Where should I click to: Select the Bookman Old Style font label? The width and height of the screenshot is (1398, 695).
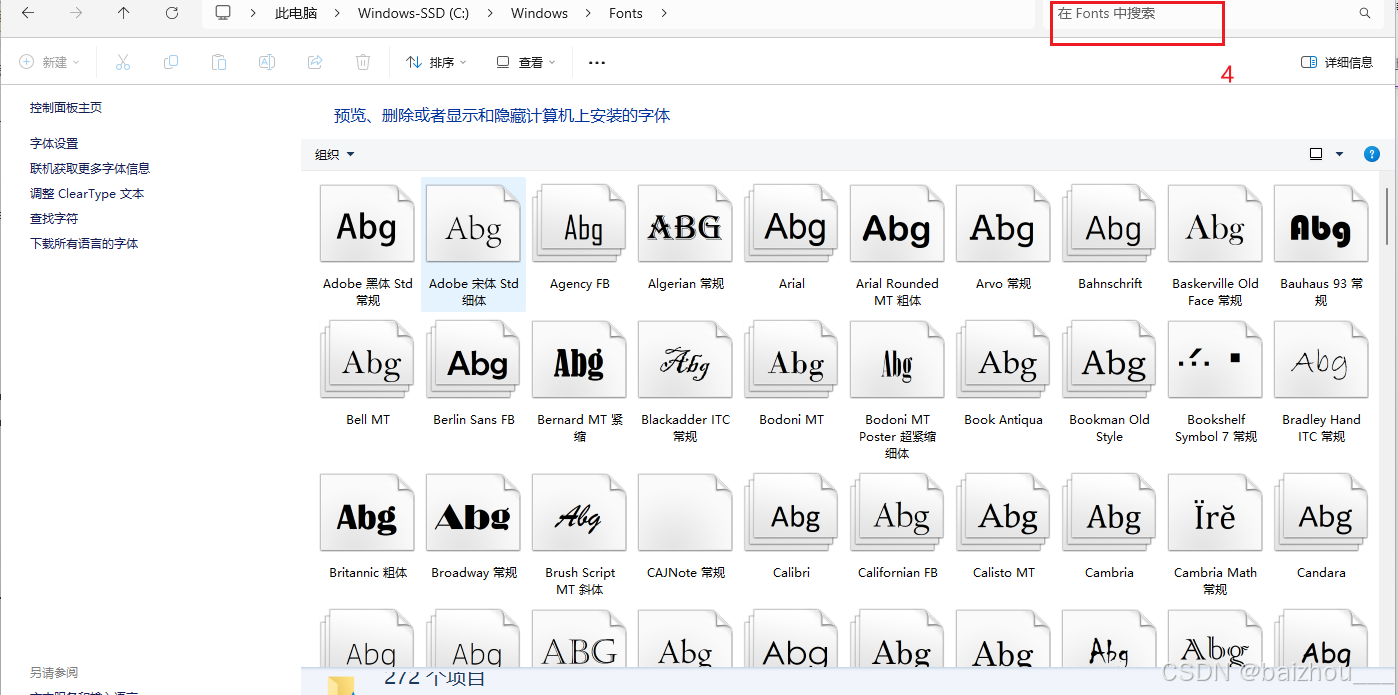(x=1109, y=428)
